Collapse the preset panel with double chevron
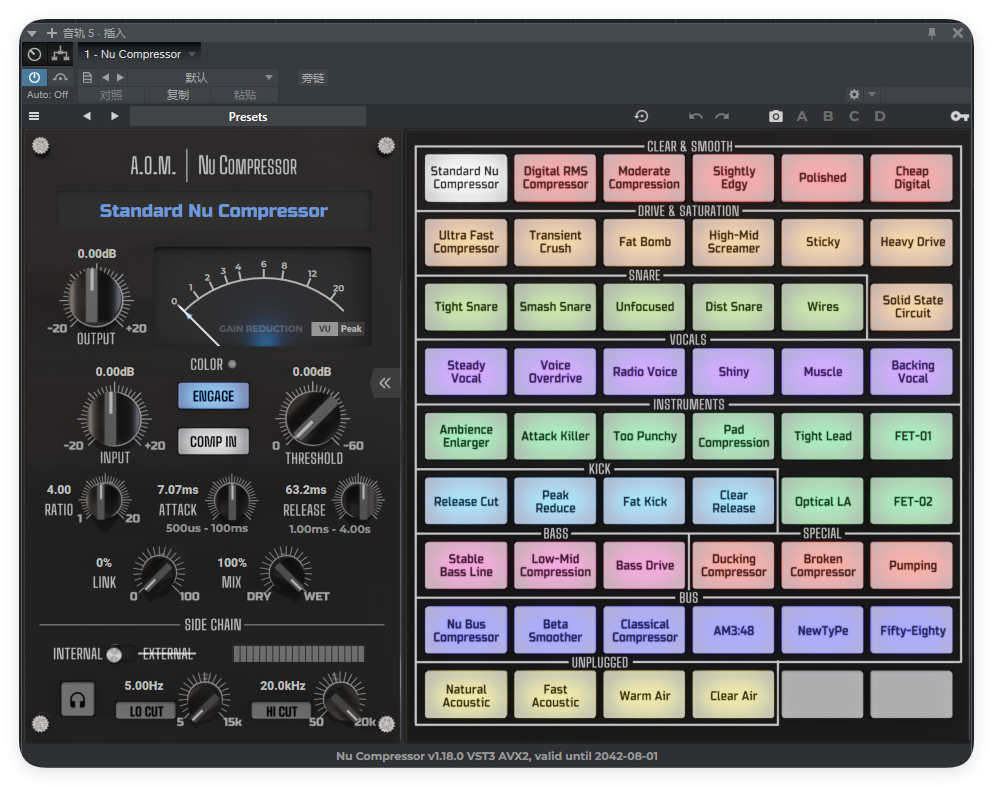 pos(385,383)
